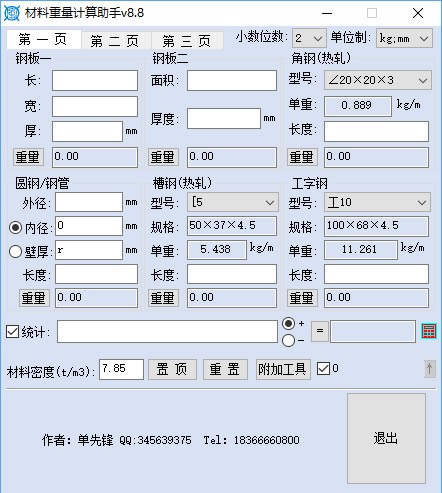
Task: Click the author text 作者: 单先锋
Action: (77, 440)
